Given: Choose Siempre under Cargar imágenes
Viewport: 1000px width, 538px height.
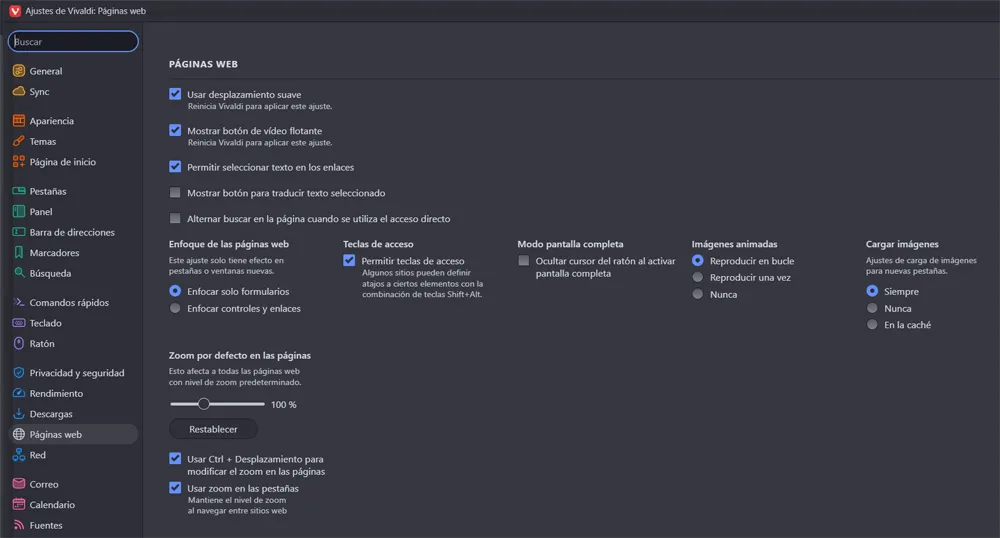Looking at the screenshot, I should pos(872,291).
